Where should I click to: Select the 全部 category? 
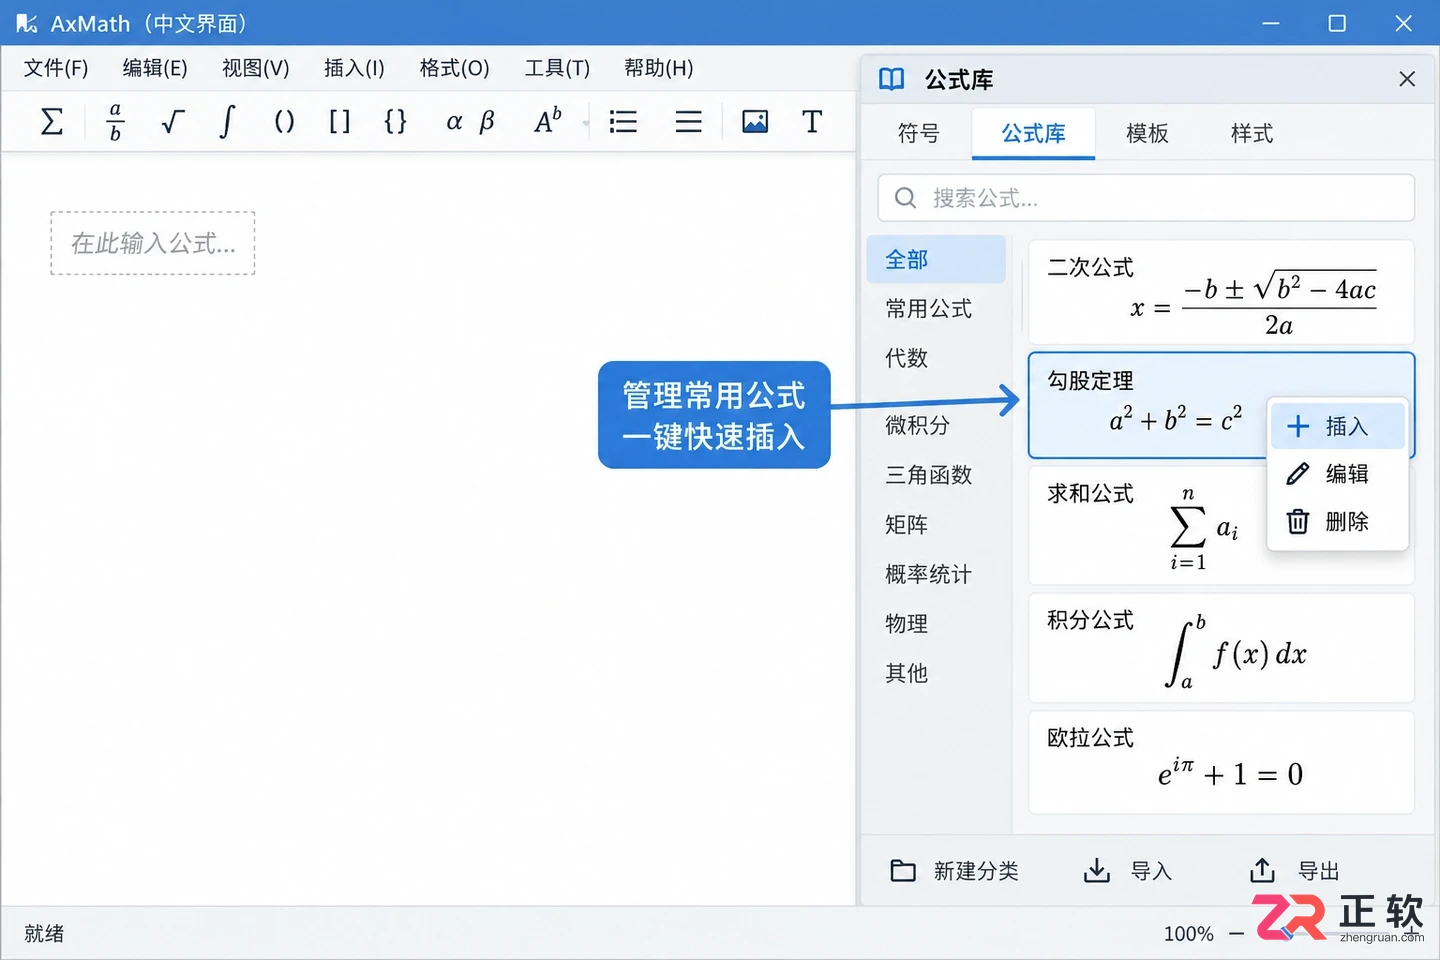(936, 260)
